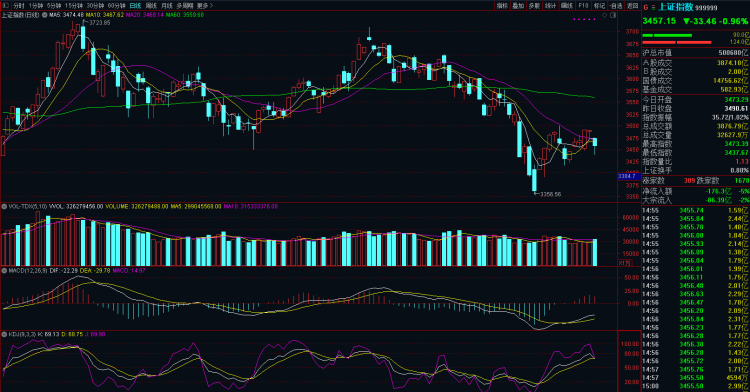This screenshot has height=392, width=750.
Task: Click the diamond icon above price axis
Action: 605,15
